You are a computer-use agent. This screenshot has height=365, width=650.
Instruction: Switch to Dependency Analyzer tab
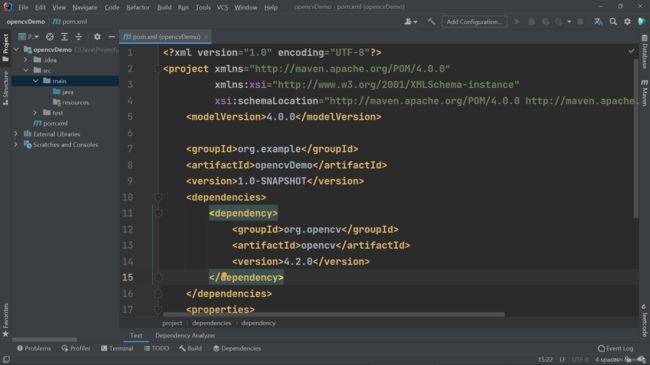tap(185, 336)
